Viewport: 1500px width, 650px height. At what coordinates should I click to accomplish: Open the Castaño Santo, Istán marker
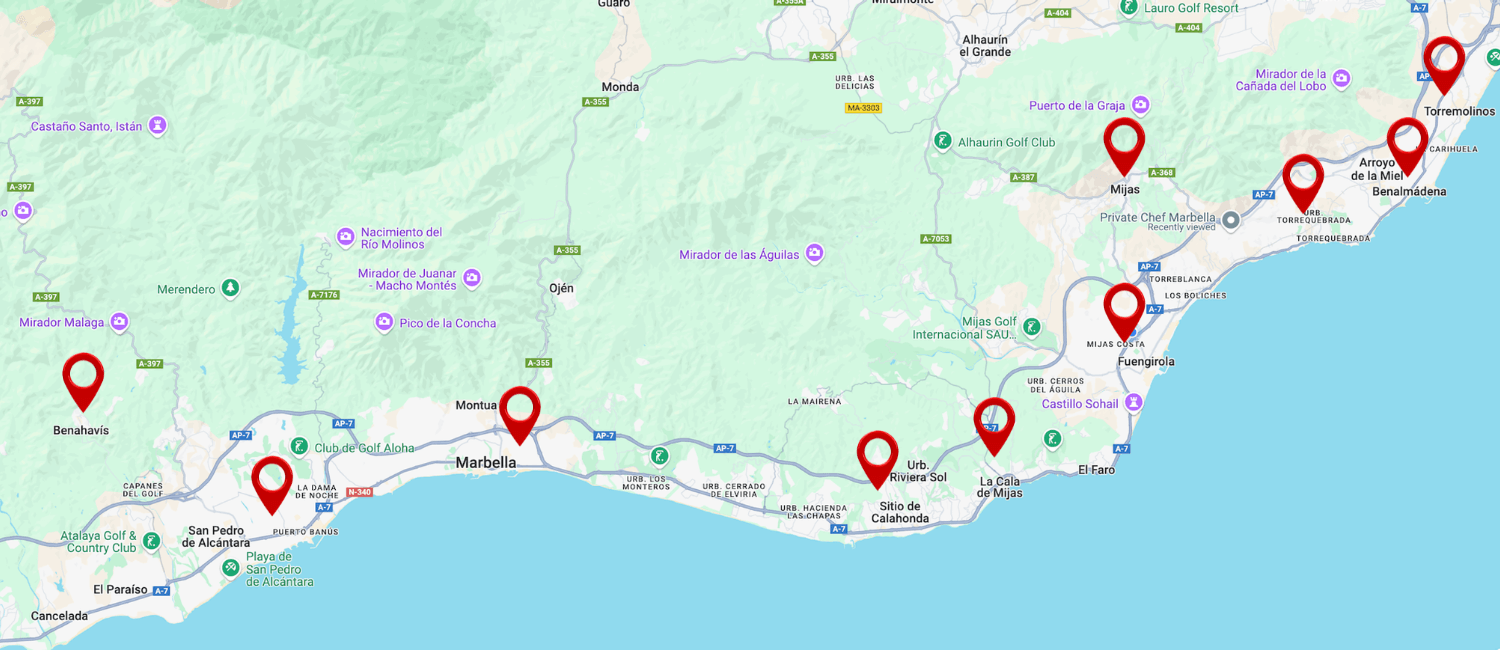tap(157, 126)
